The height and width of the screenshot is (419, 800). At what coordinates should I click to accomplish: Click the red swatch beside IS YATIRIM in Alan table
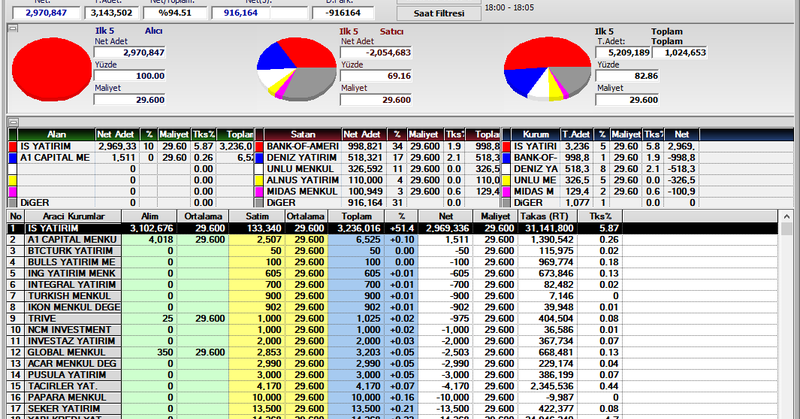click(x=13, y=145)
